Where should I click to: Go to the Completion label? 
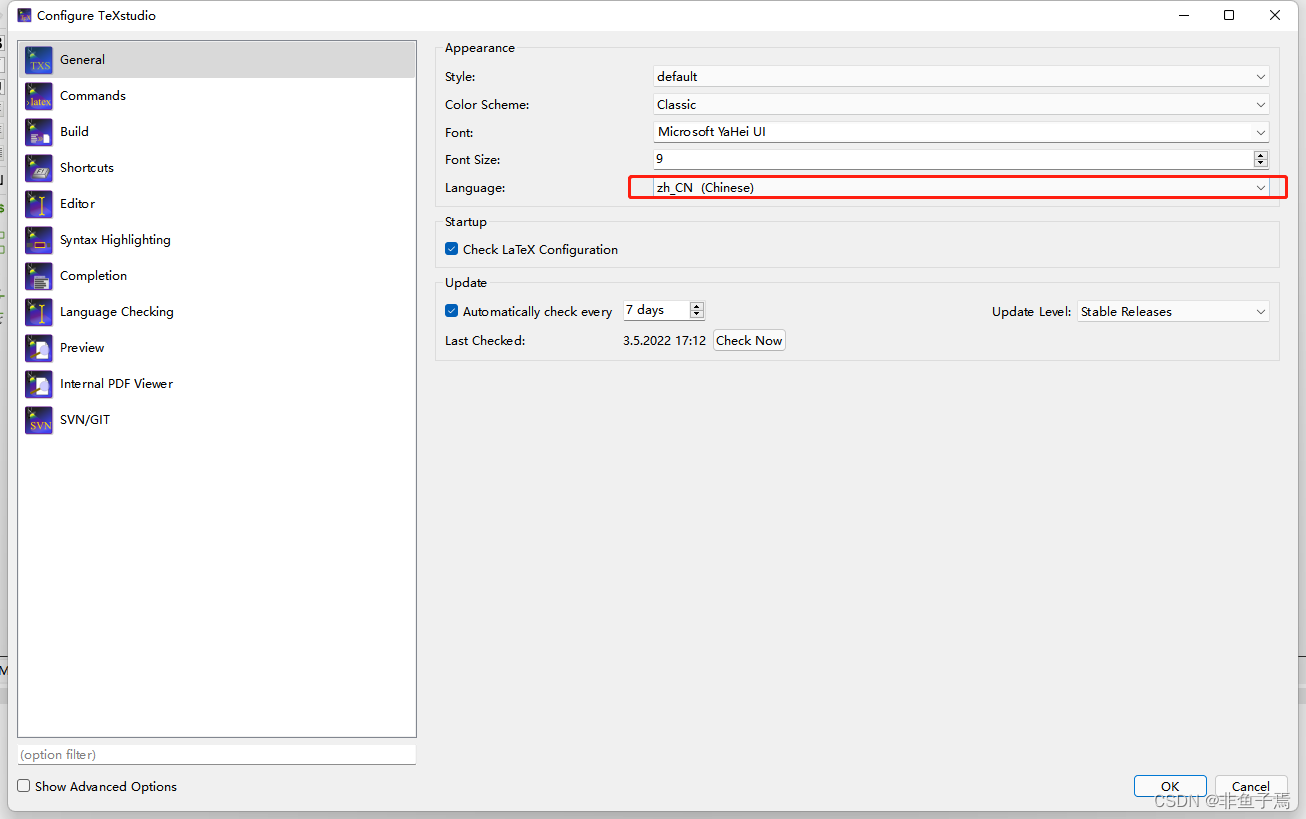click(x=93, y=276)
